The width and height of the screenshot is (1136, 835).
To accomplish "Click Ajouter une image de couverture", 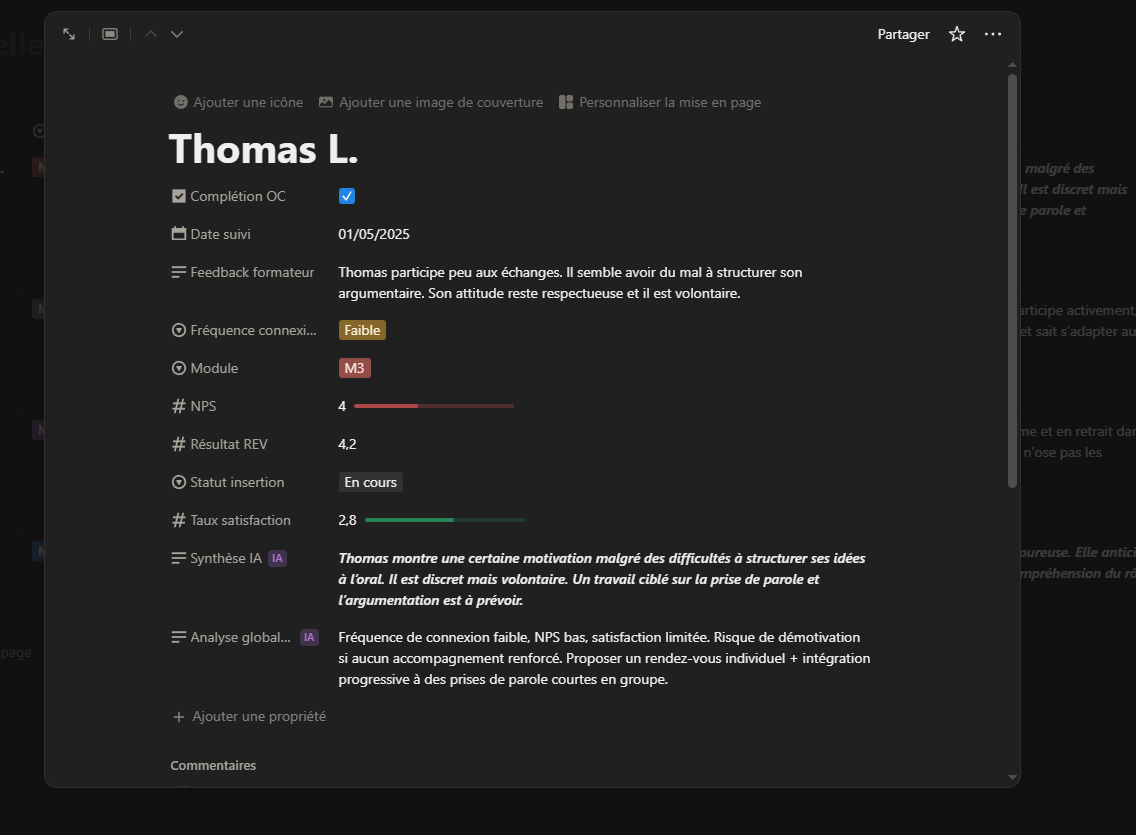I will click(x=431, y=102).
